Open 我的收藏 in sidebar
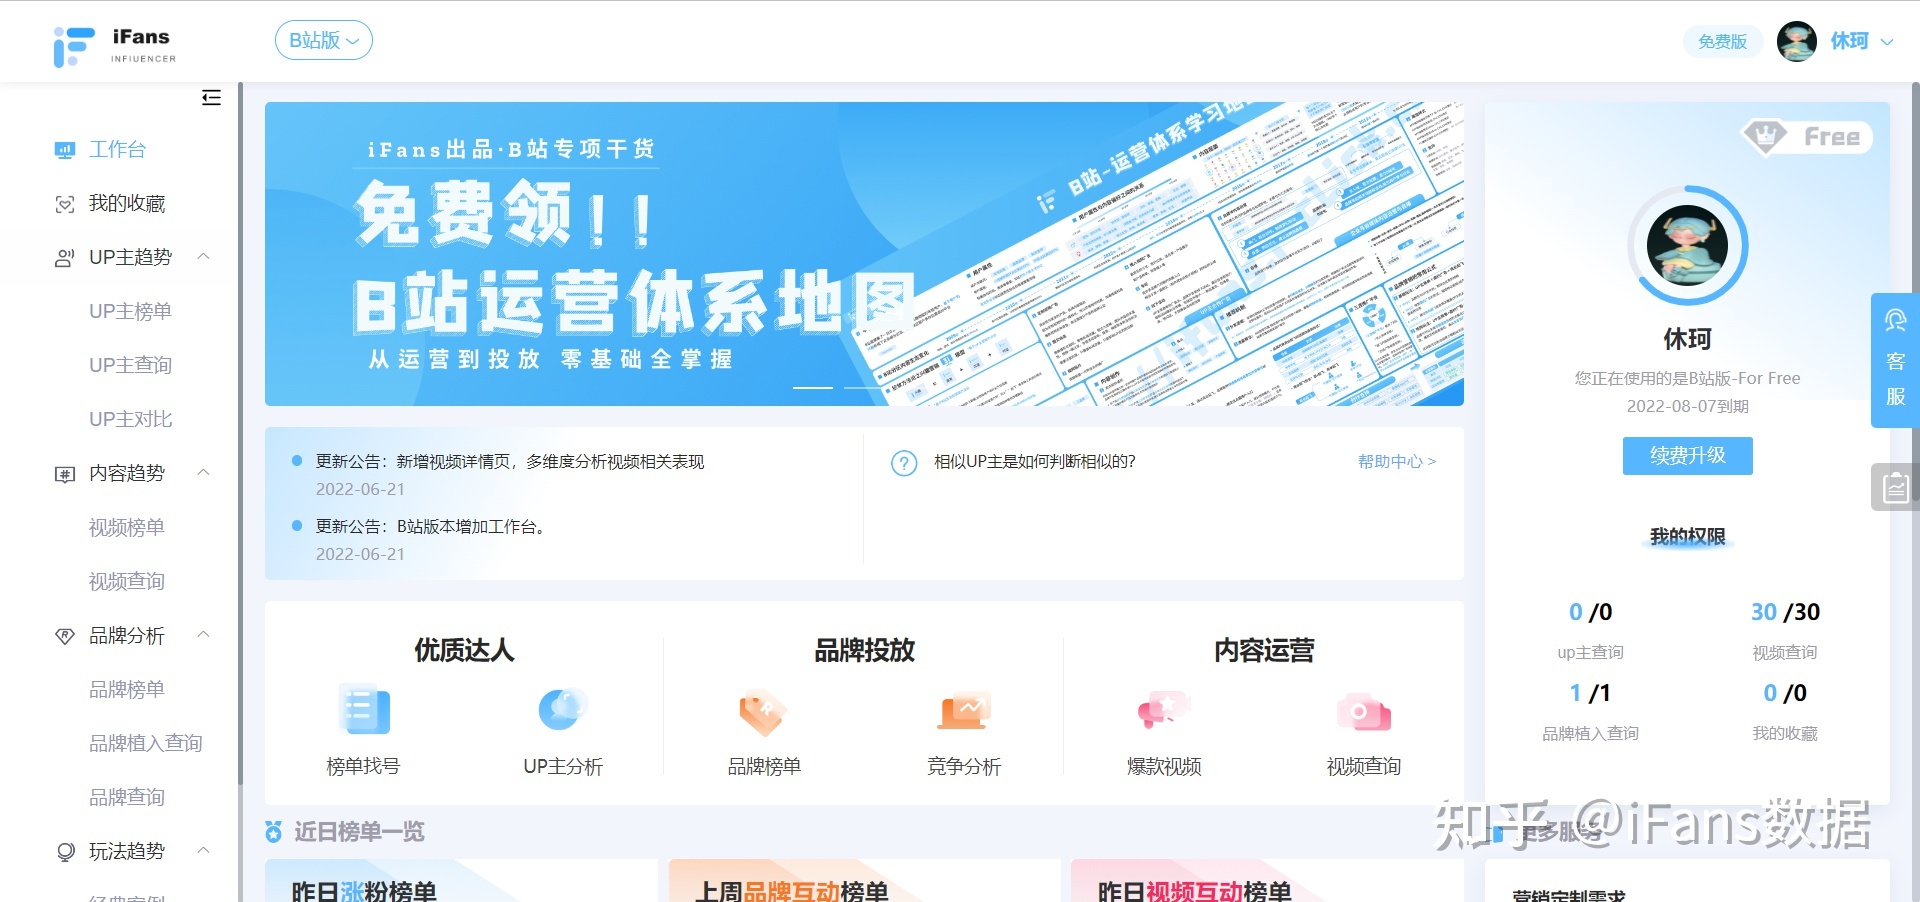 [x=127, y=204]
